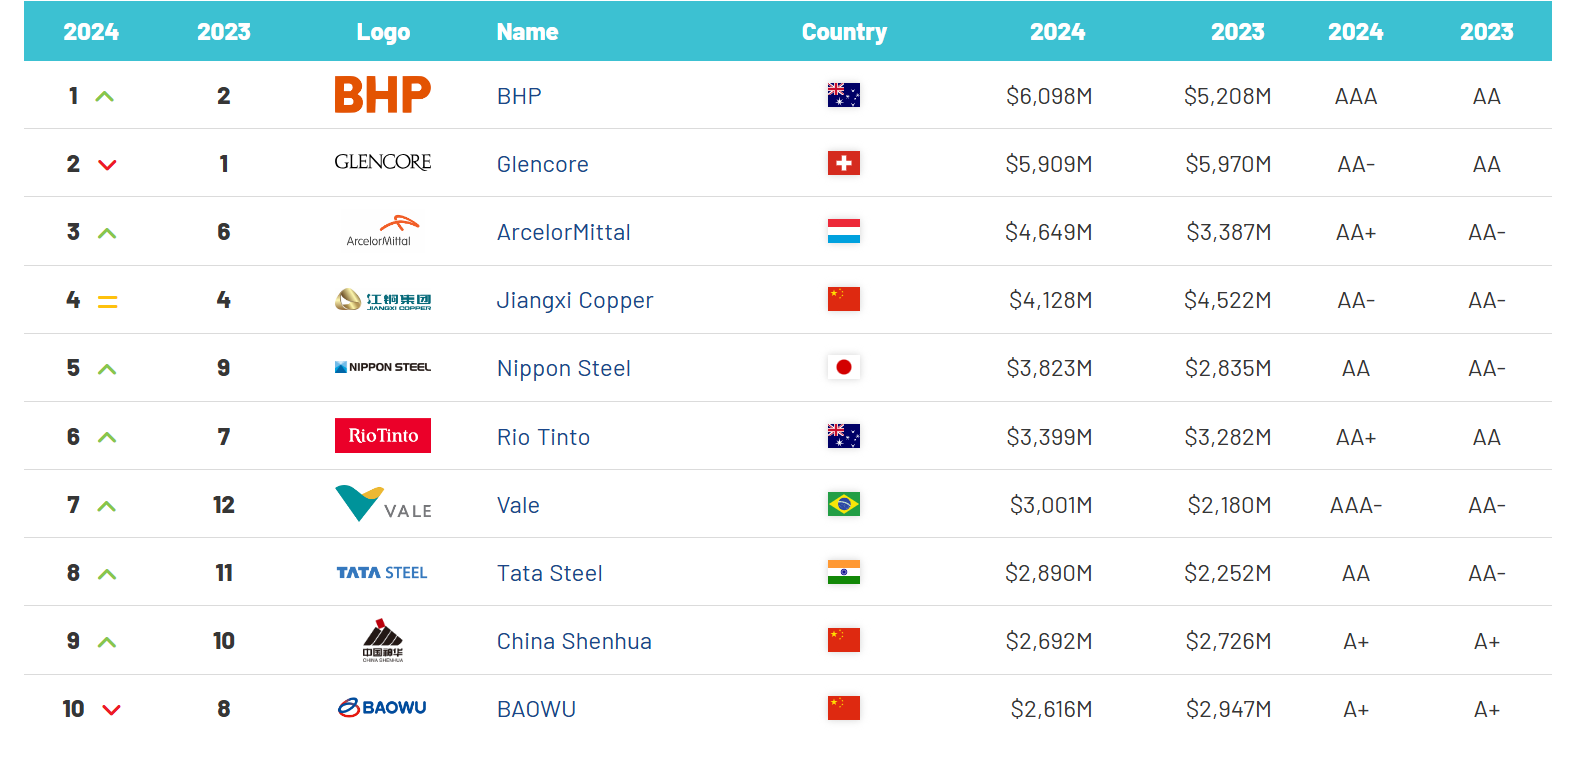The height and width of the screenshot is (768, 1576).
Task: Click the Tata Steel logo
Action: point(382,573)
